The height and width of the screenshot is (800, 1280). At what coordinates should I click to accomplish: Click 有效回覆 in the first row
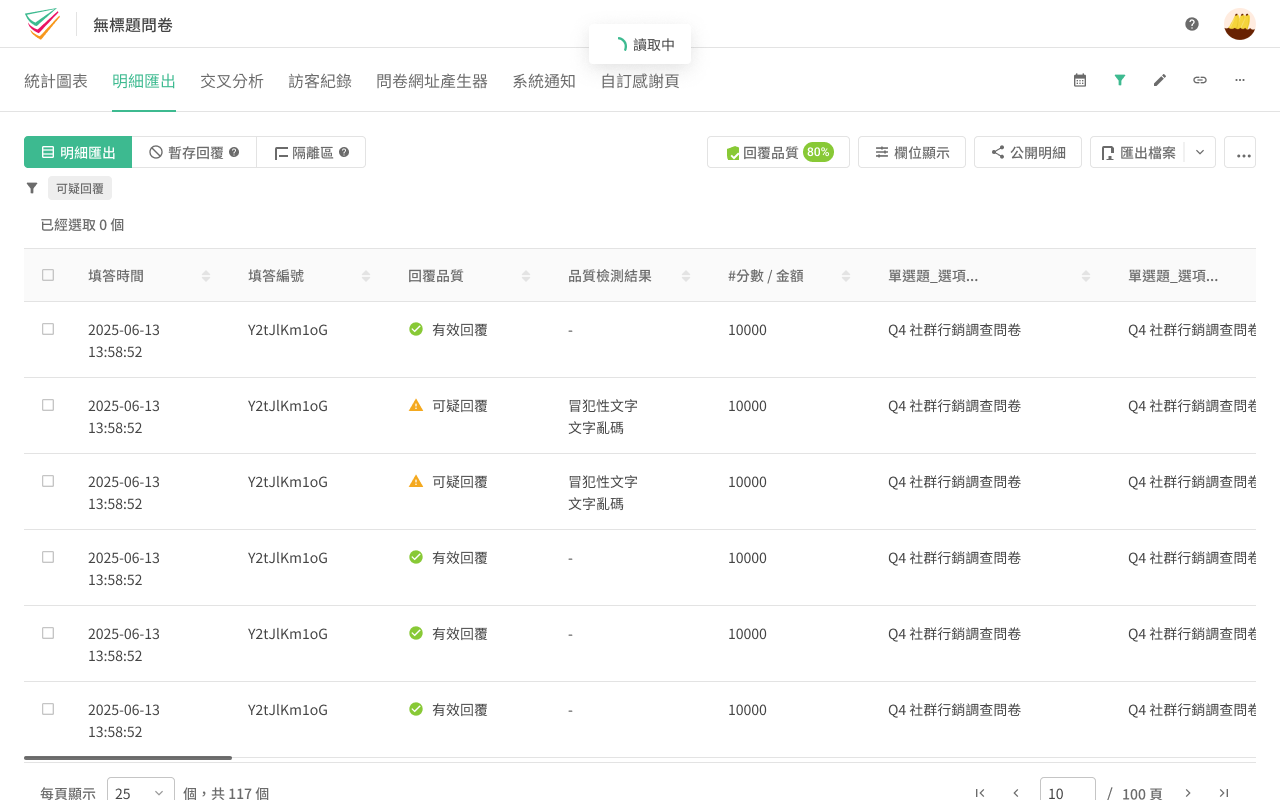[460, 329]
